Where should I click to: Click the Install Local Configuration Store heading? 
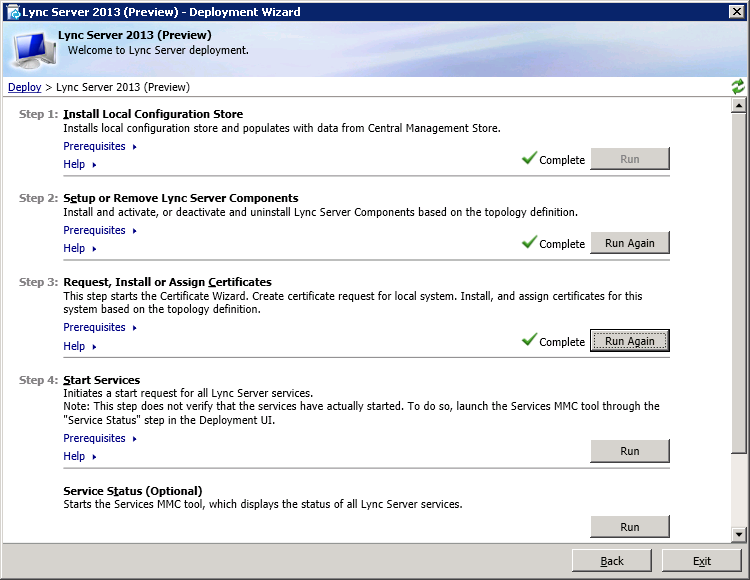[x=153, y=114]
